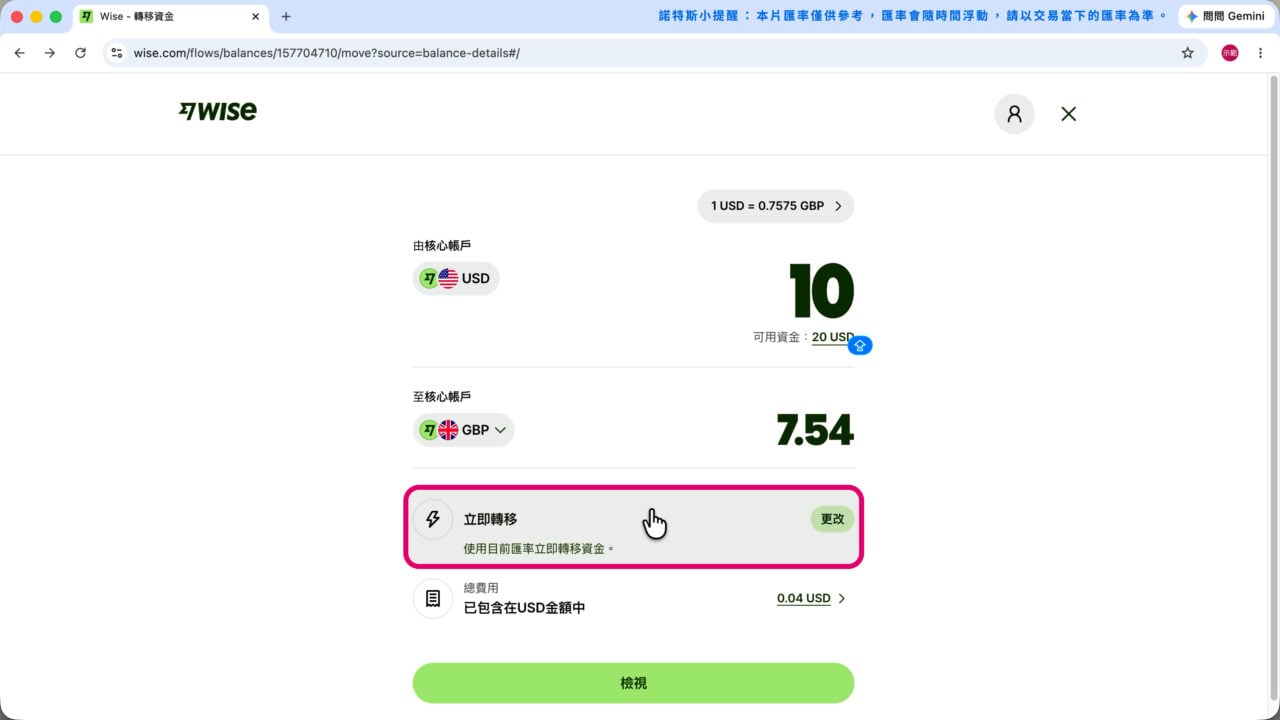
Task: Click the USD source currency chip
Action: (x=456, y=278)
